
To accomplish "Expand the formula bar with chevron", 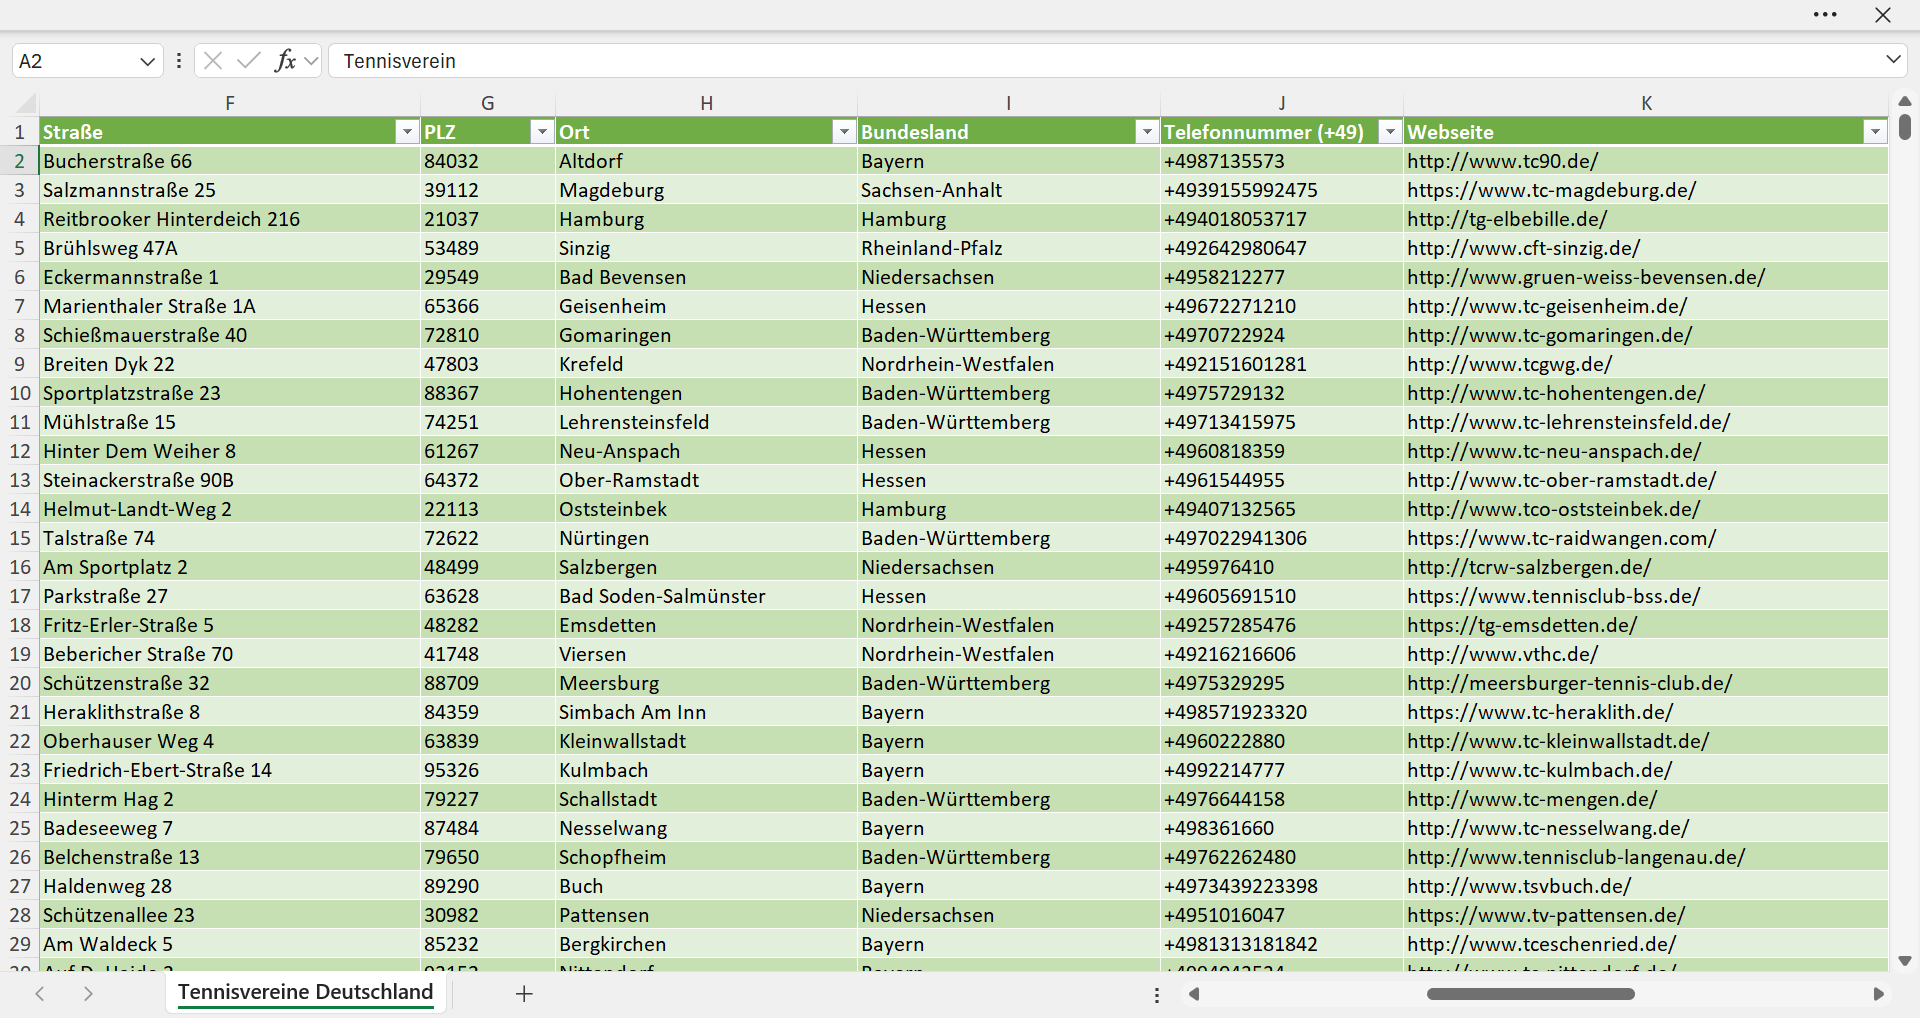I will pyautogui.click(x=1893, y=60).
